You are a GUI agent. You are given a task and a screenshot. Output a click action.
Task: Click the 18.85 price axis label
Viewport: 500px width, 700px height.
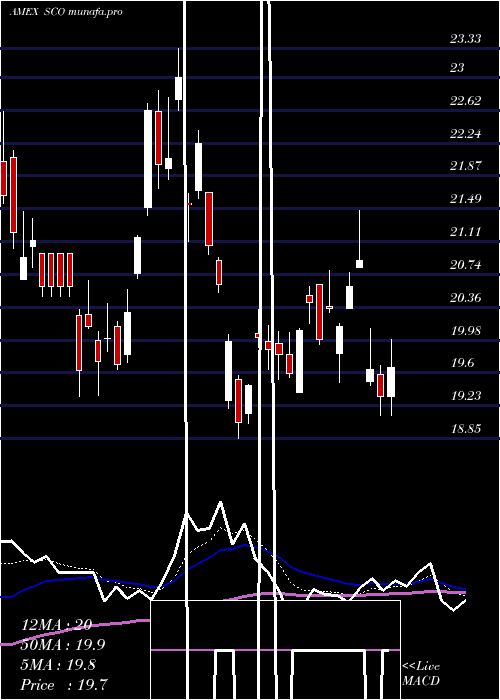465,429
